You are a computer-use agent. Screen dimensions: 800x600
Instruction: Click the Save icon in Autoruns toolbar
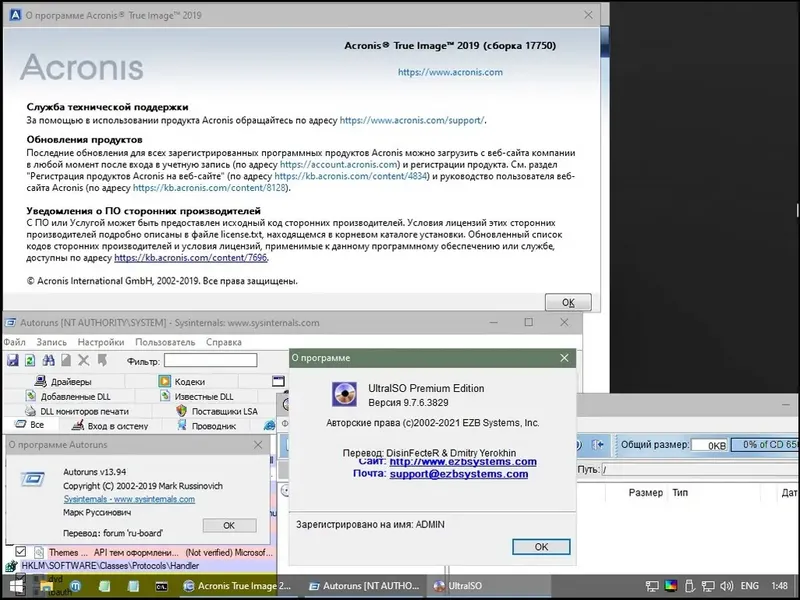(12, 358)
